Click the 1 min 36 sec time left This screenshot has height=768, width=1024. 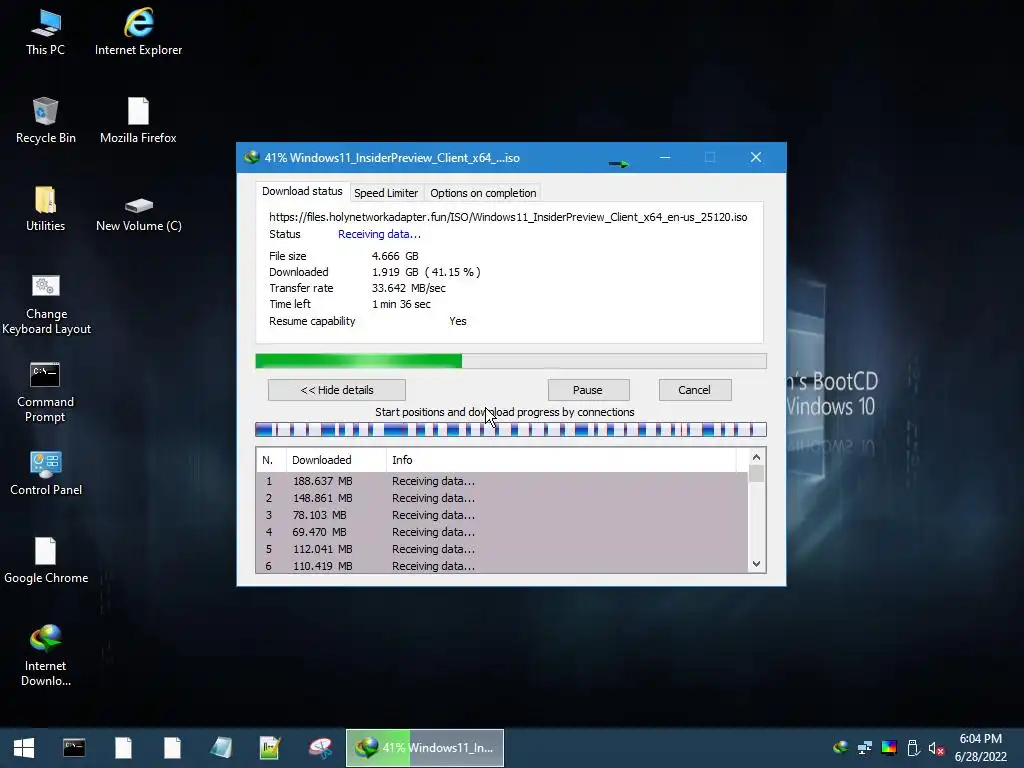pyautogui.click(x=401, y=304)
